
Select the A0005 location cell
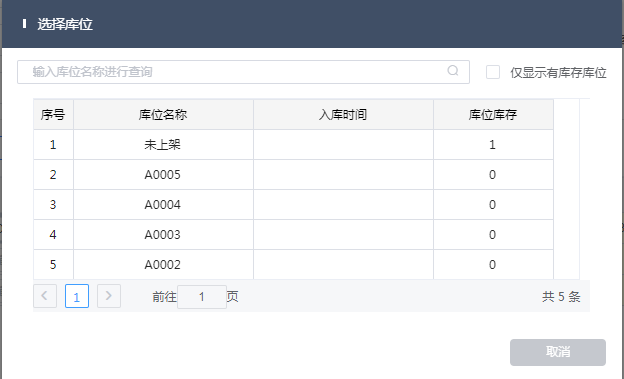tap(163, 174)
